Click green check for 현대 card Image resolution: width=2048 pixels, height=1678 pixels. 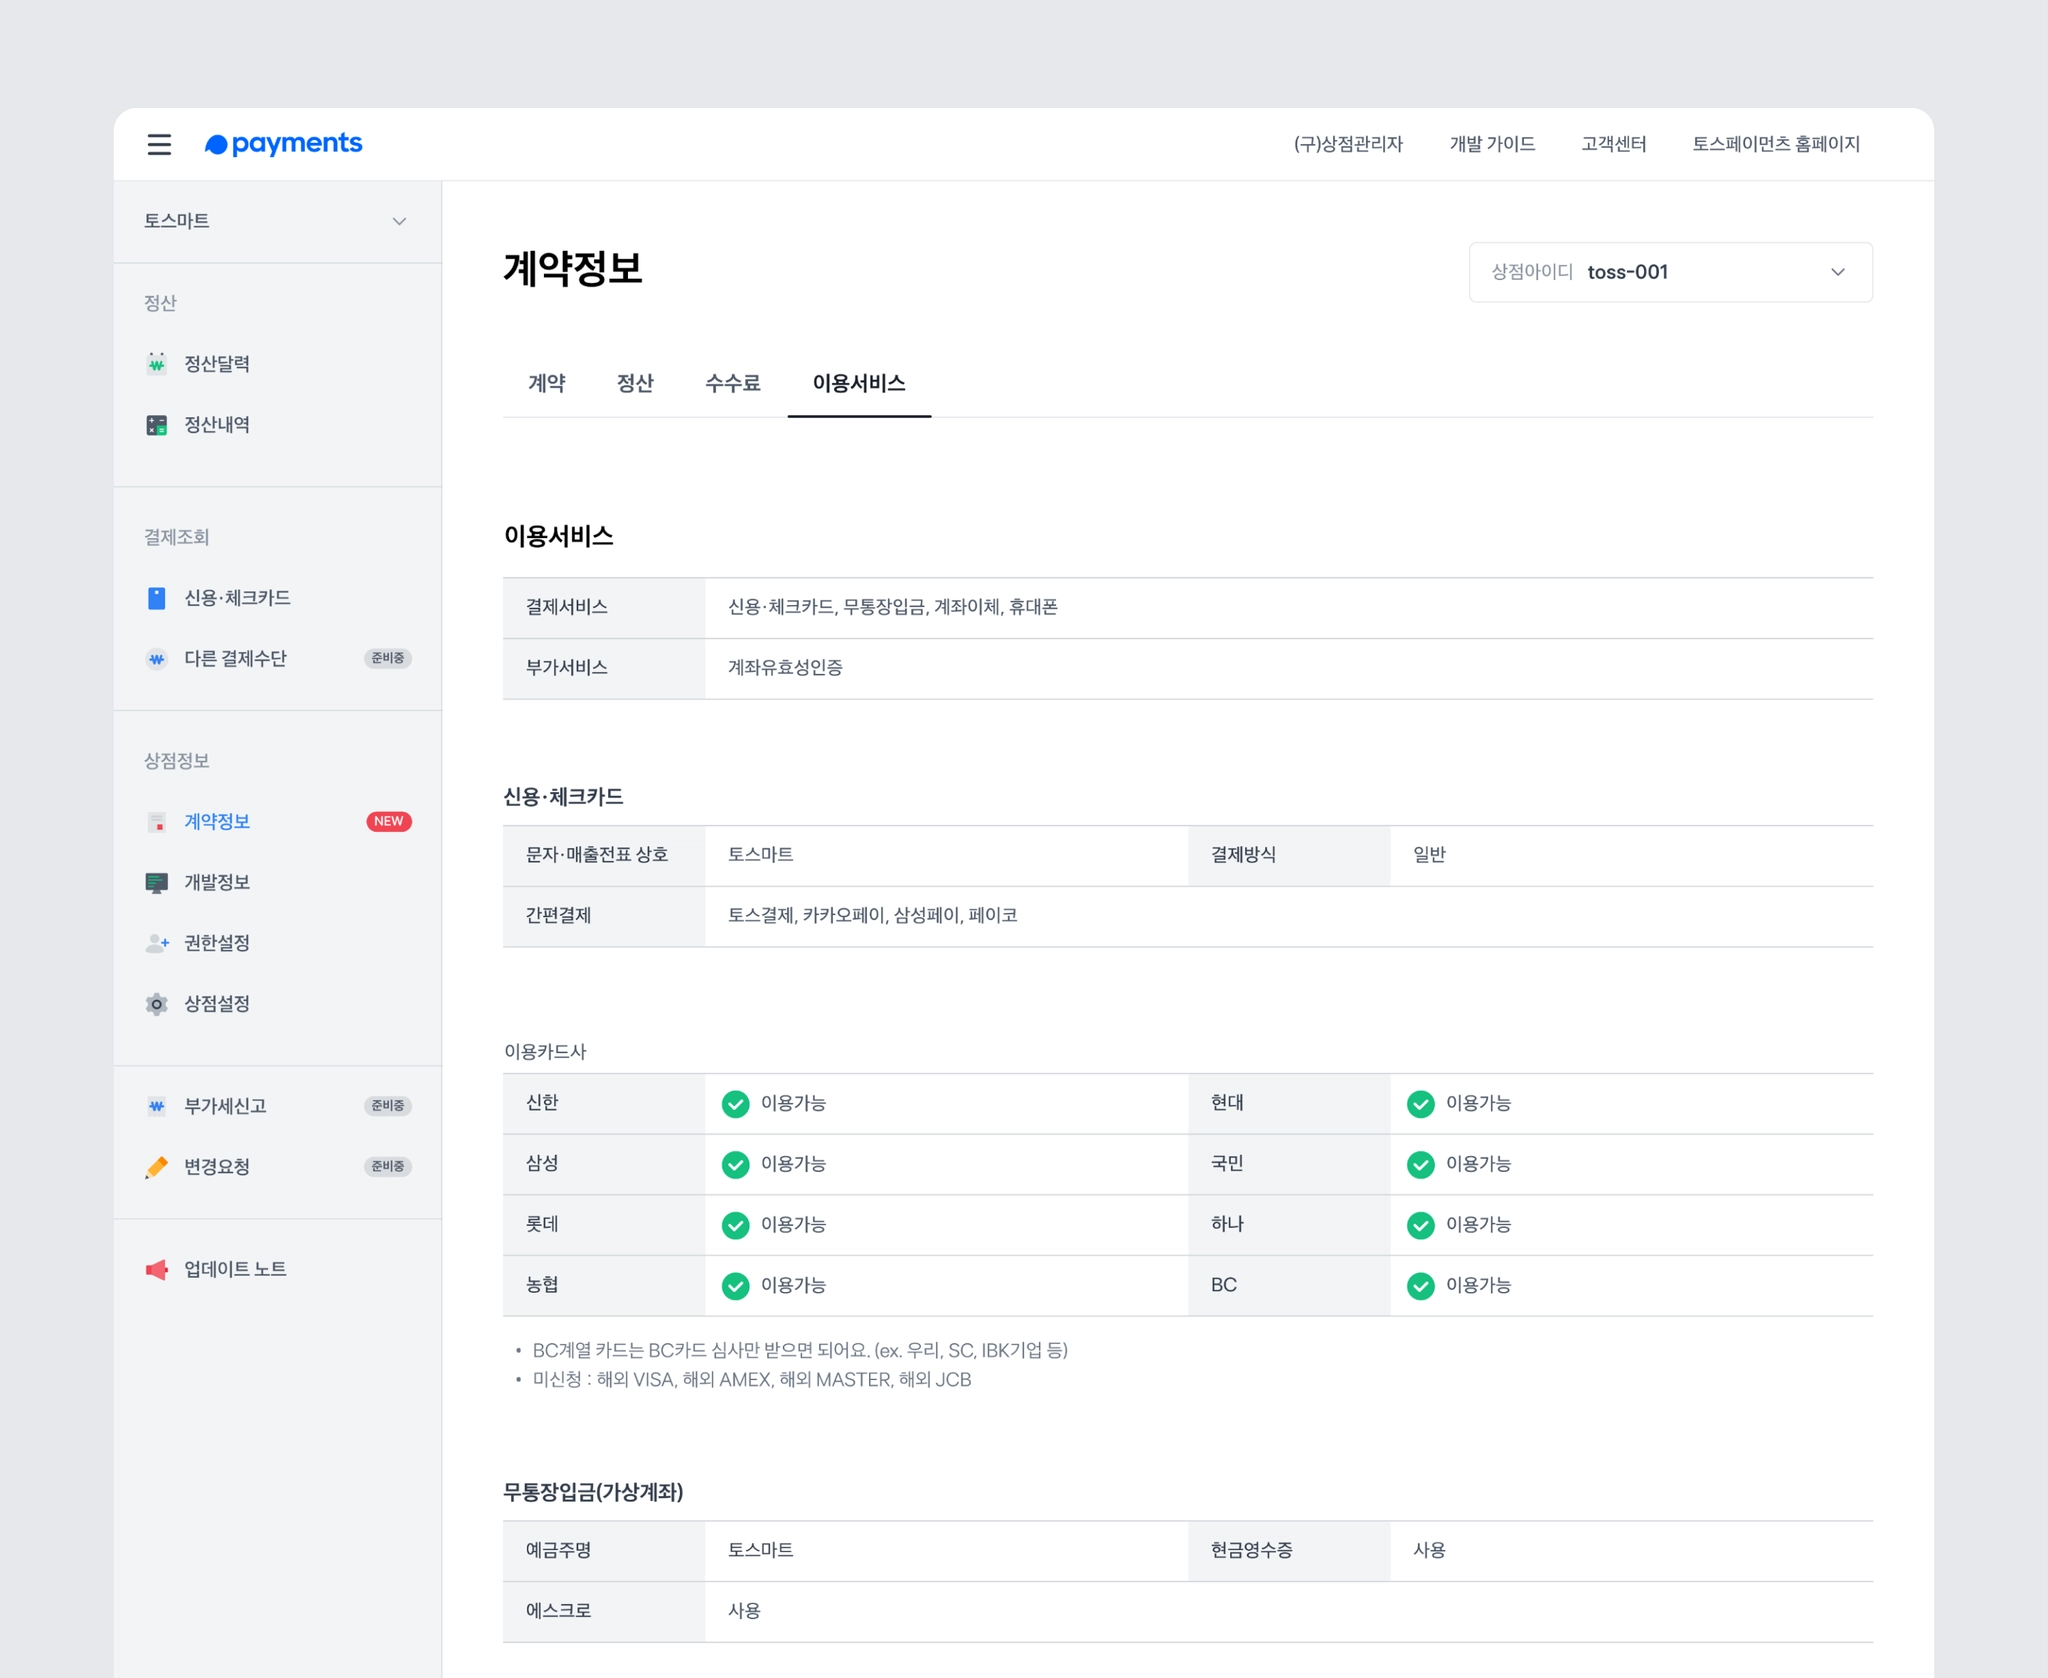(1420, 1103)
